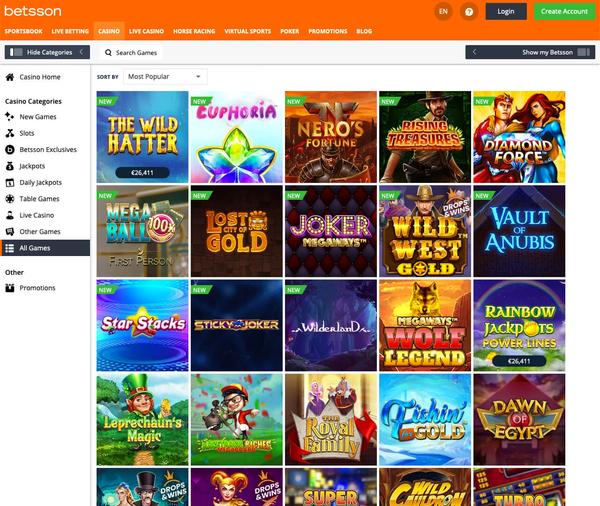
Task: Open the New Games category link
Action: [x=38, y=117]
